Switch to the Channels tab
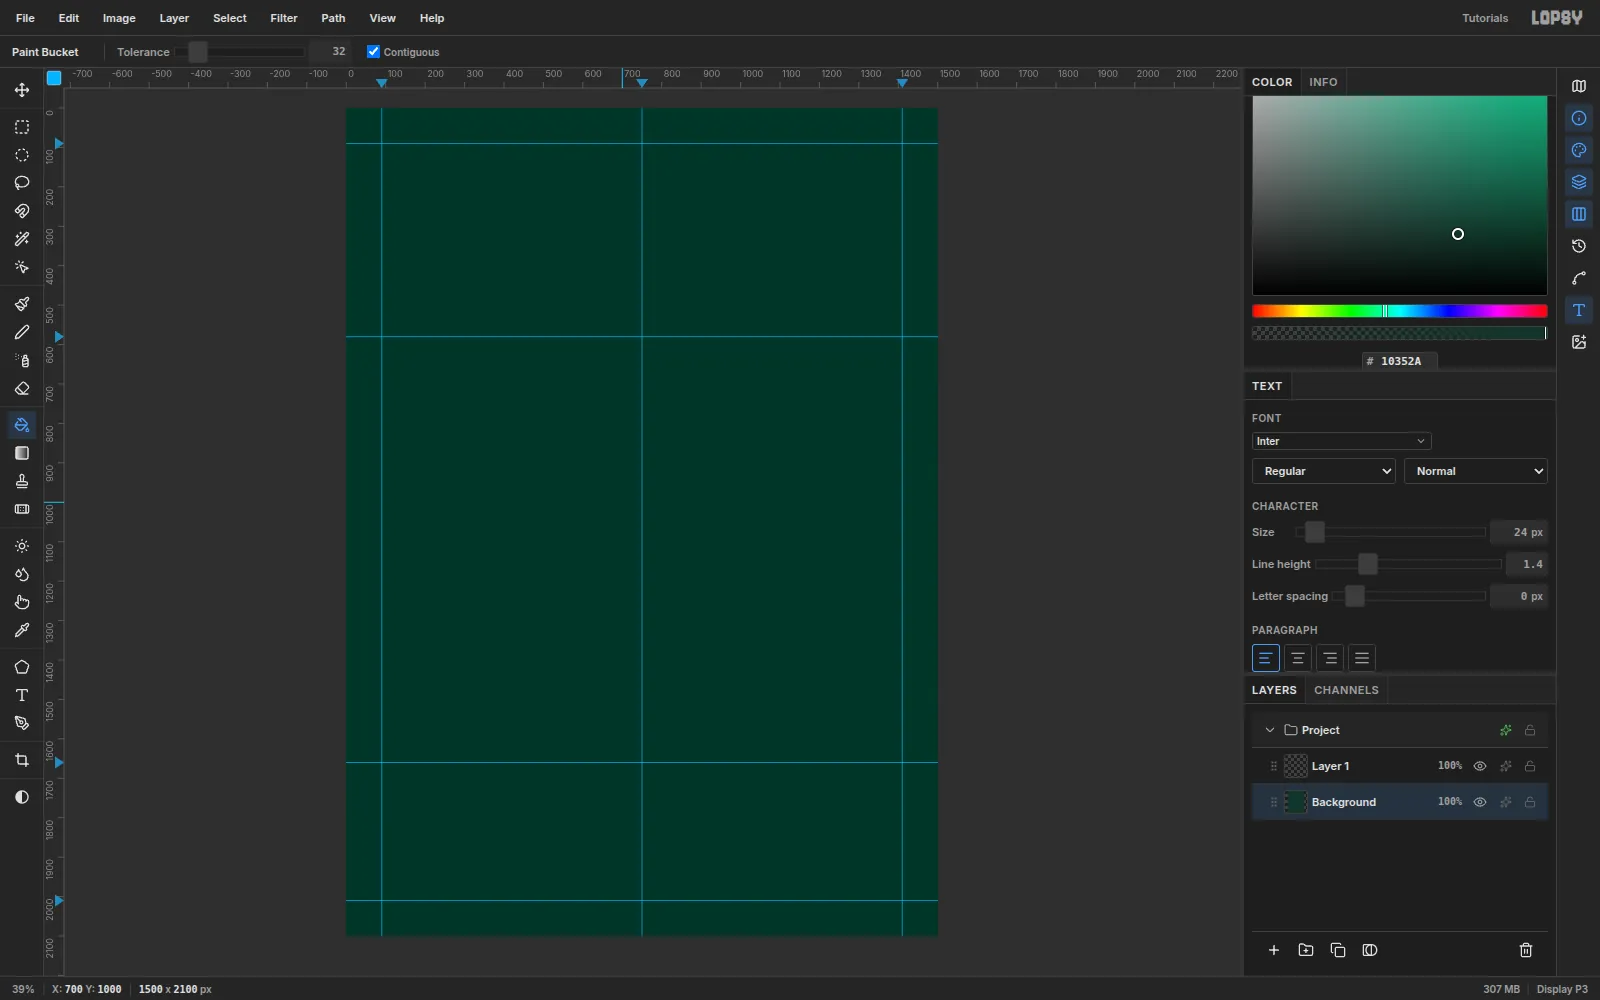 pos(1346,690)
